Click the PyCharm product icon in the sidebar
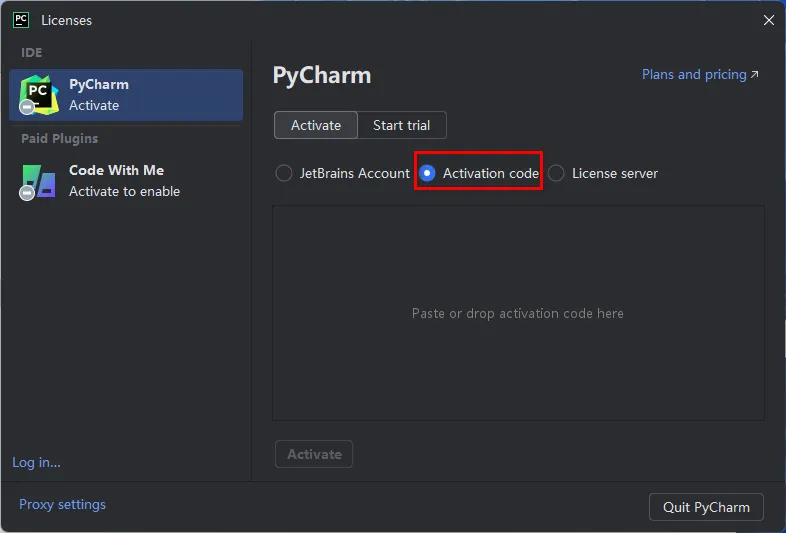Screen dimensions: 786x533 [39, 95]
